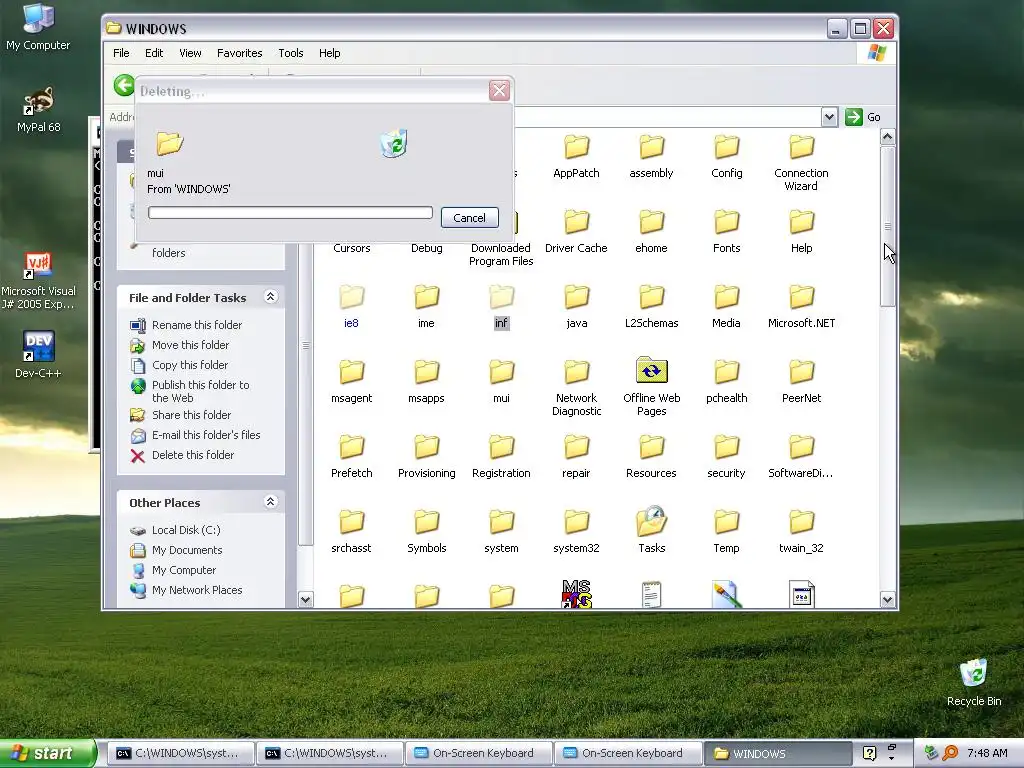Screen dimensions: 1024x768
Task: Open the address bar dropdown
Action: pos(829,118)
